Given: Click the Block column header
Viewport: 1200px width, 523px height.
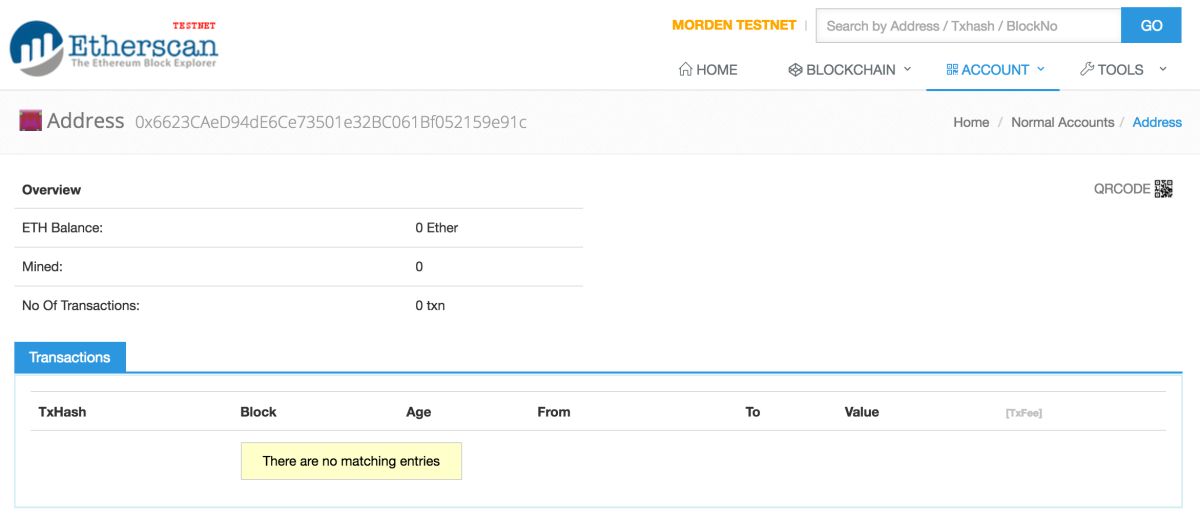Looking at the screenshot, I should tap(258, 411).
